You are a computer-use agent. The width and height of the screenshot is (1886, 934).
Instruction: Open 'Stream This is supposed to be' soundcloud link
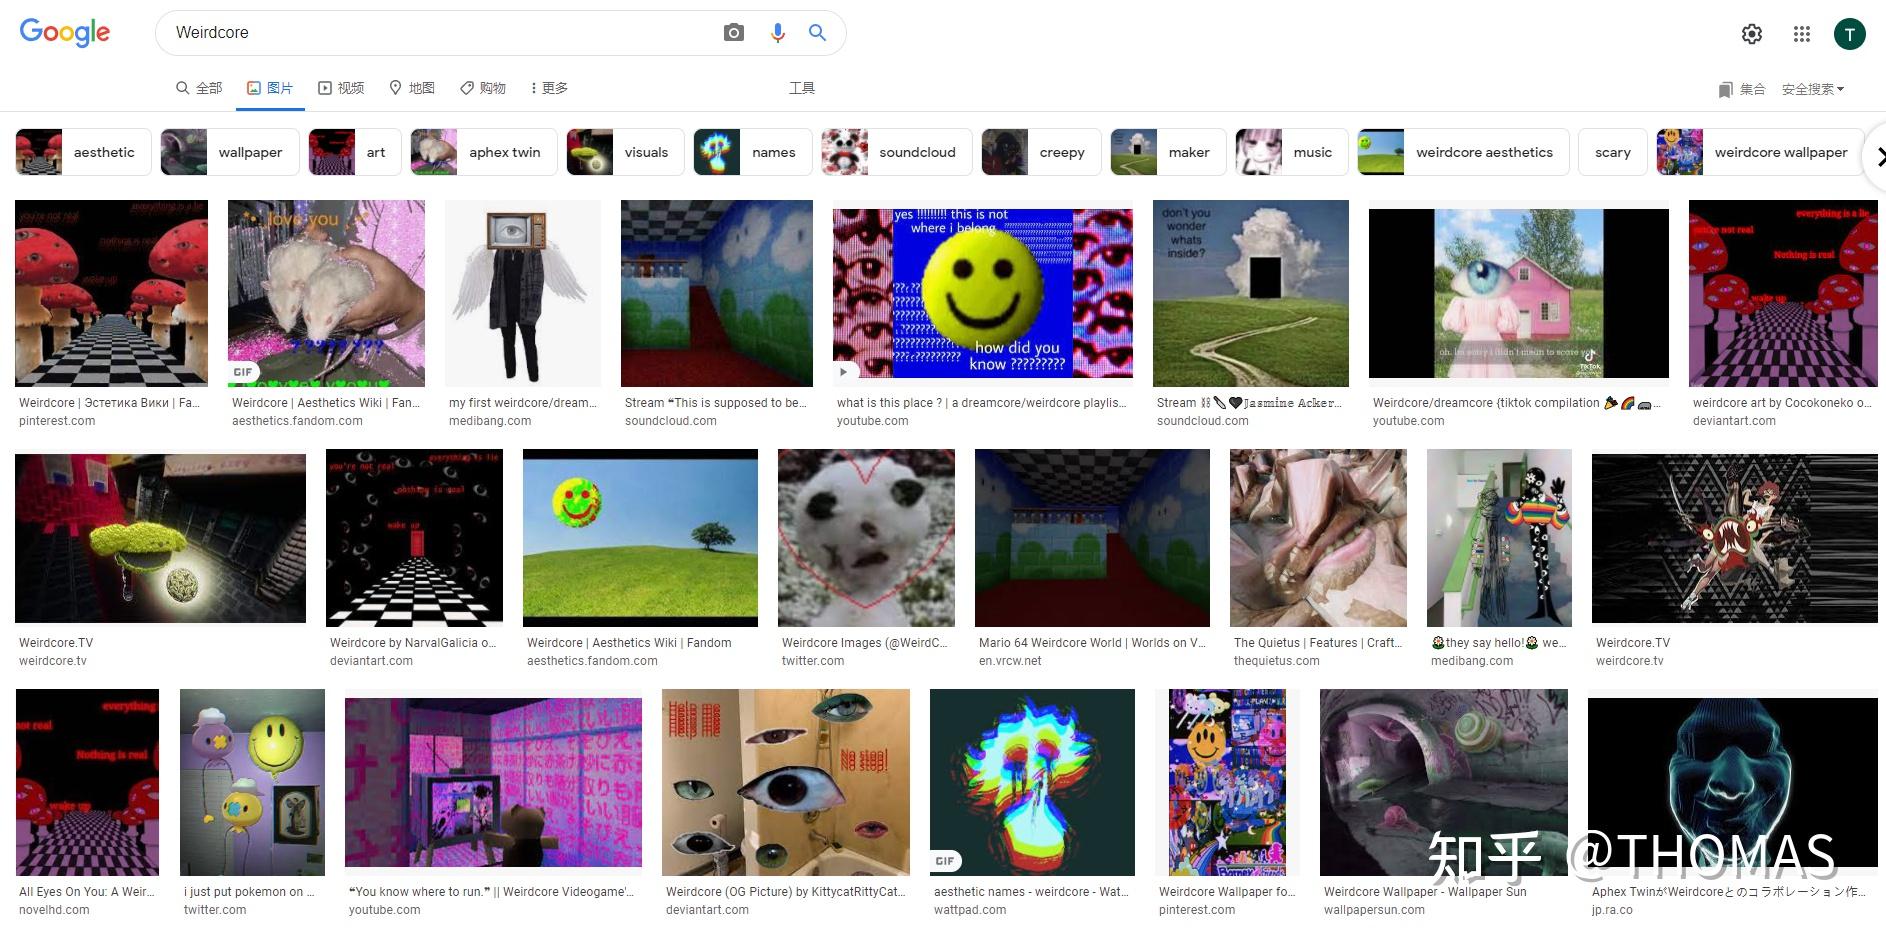715,403
